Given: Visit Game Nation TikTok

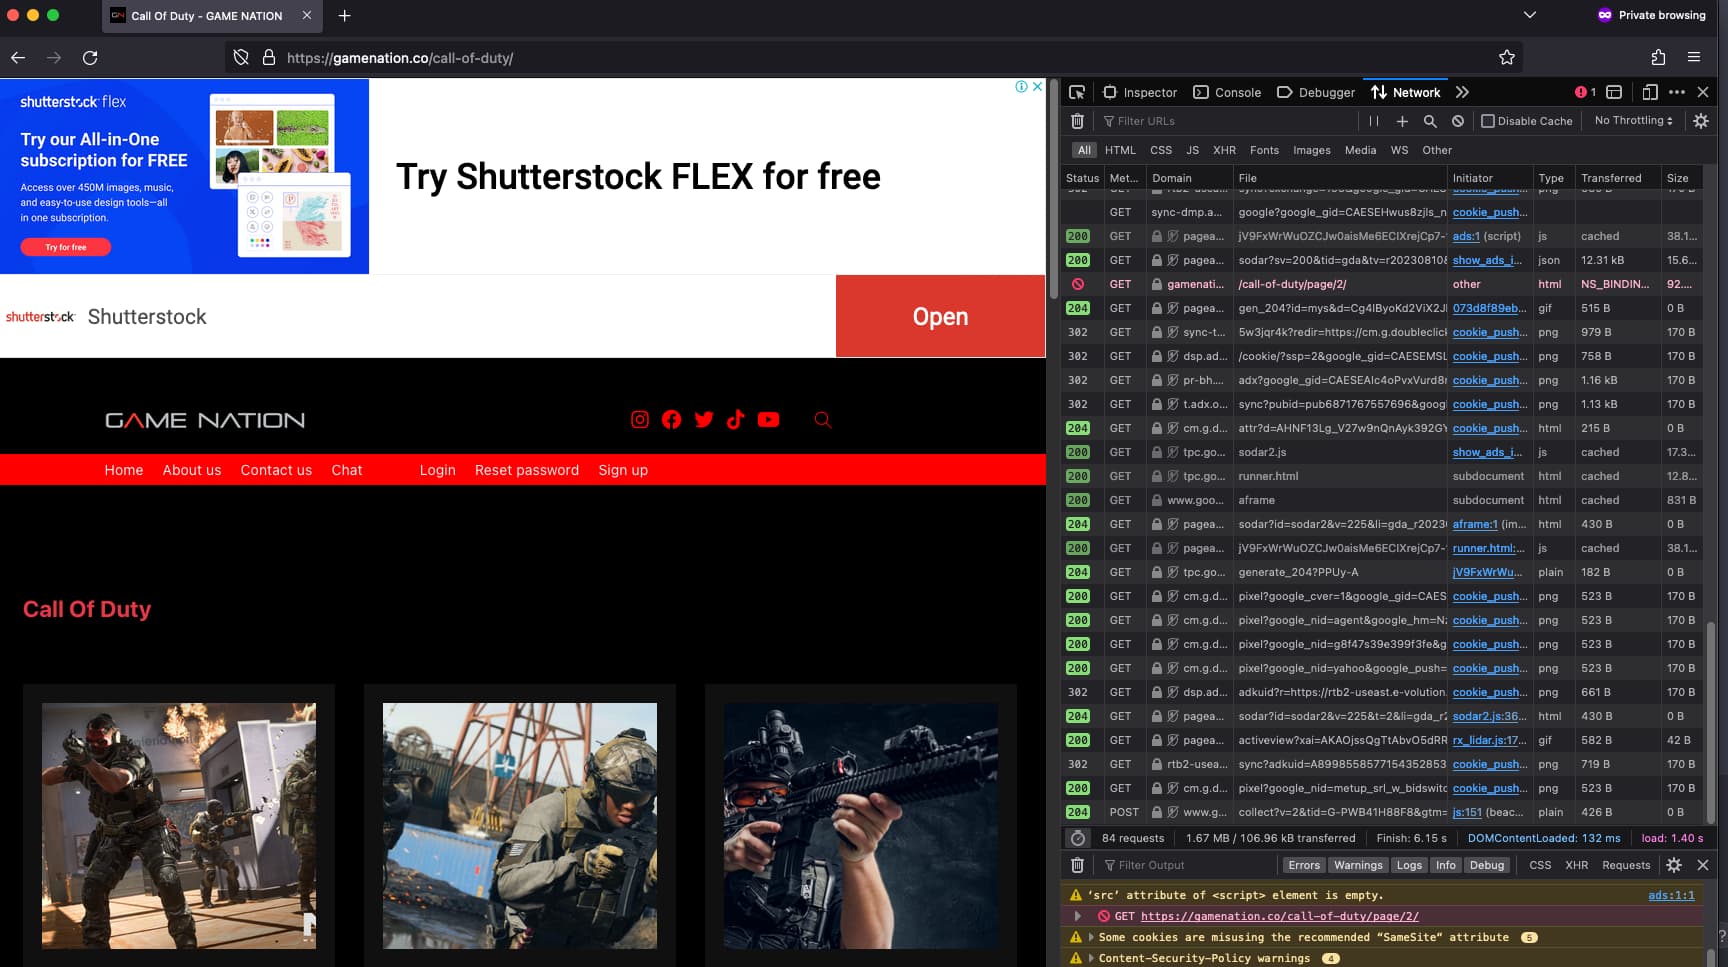Looking at the screenshot, I should (x=736, y=420).
